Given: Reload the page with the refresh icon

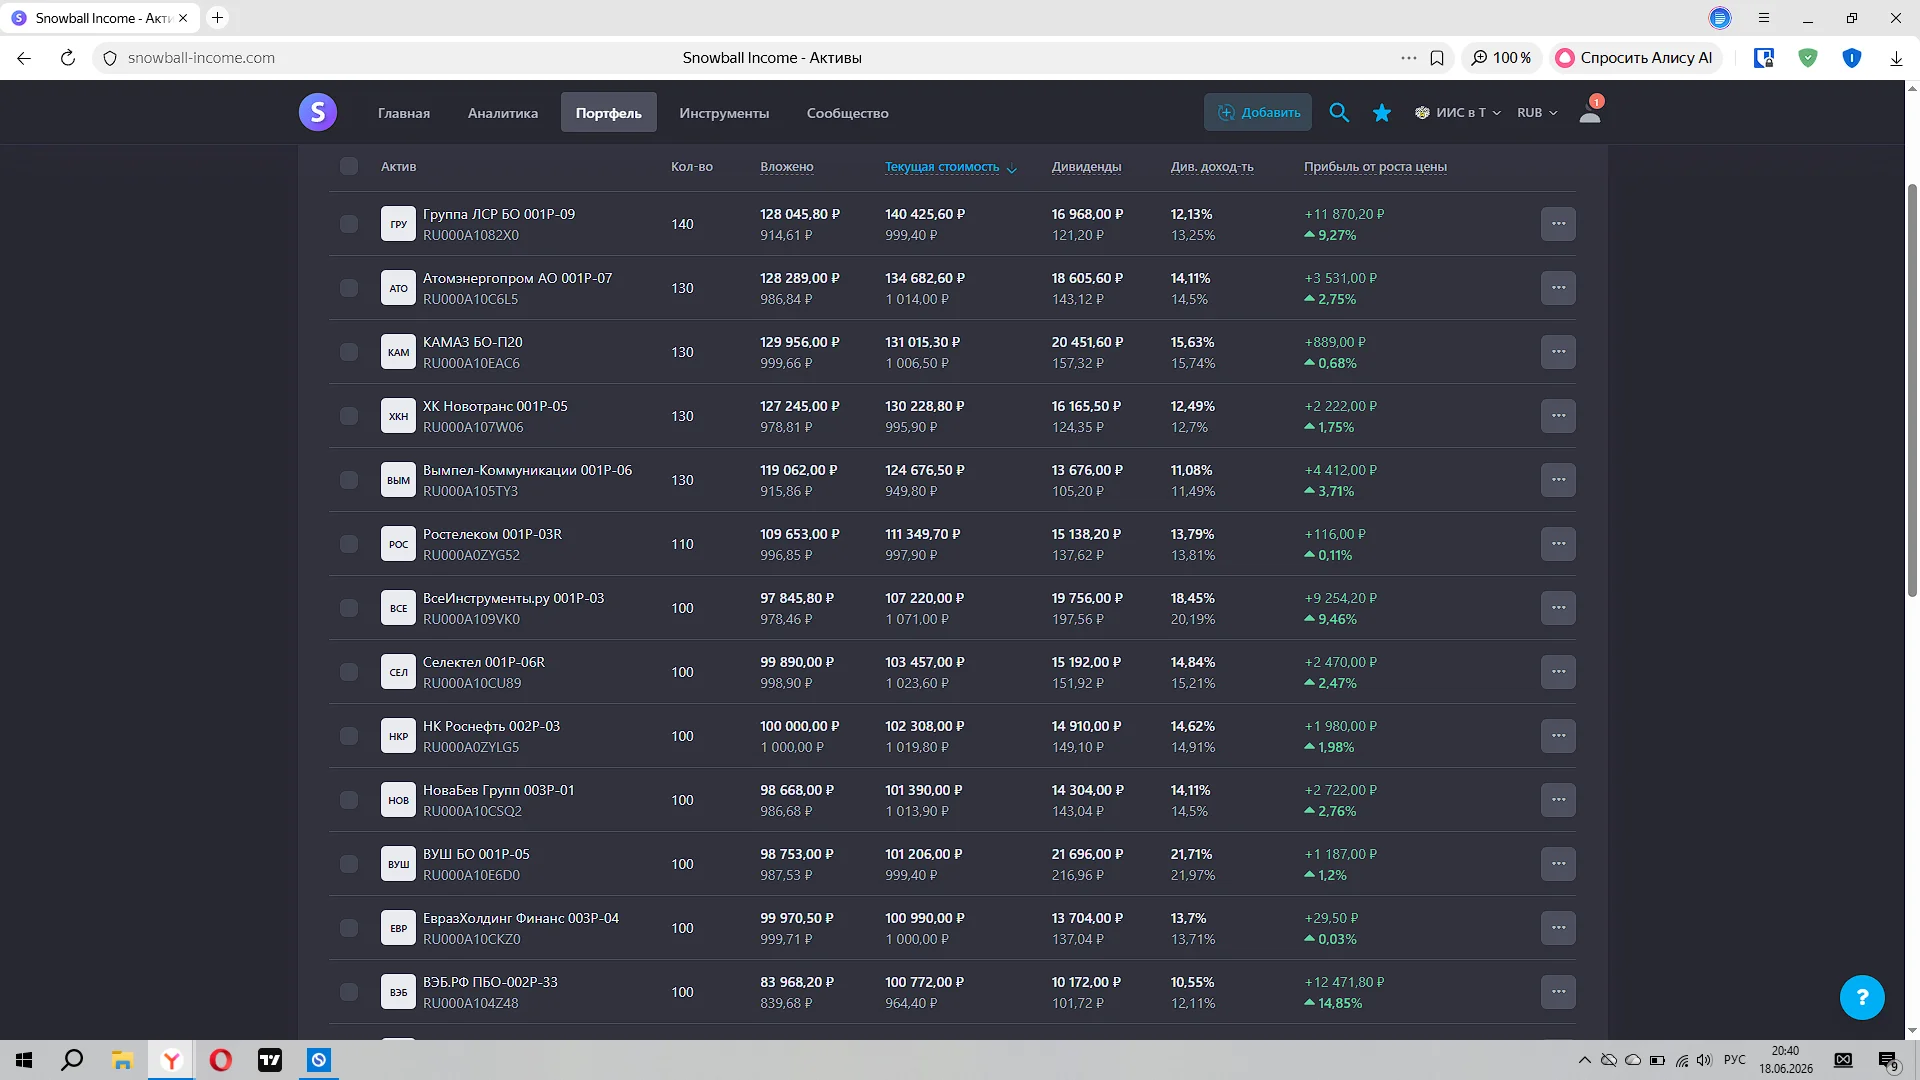Looking at the screenshot, I should point(68,58).
